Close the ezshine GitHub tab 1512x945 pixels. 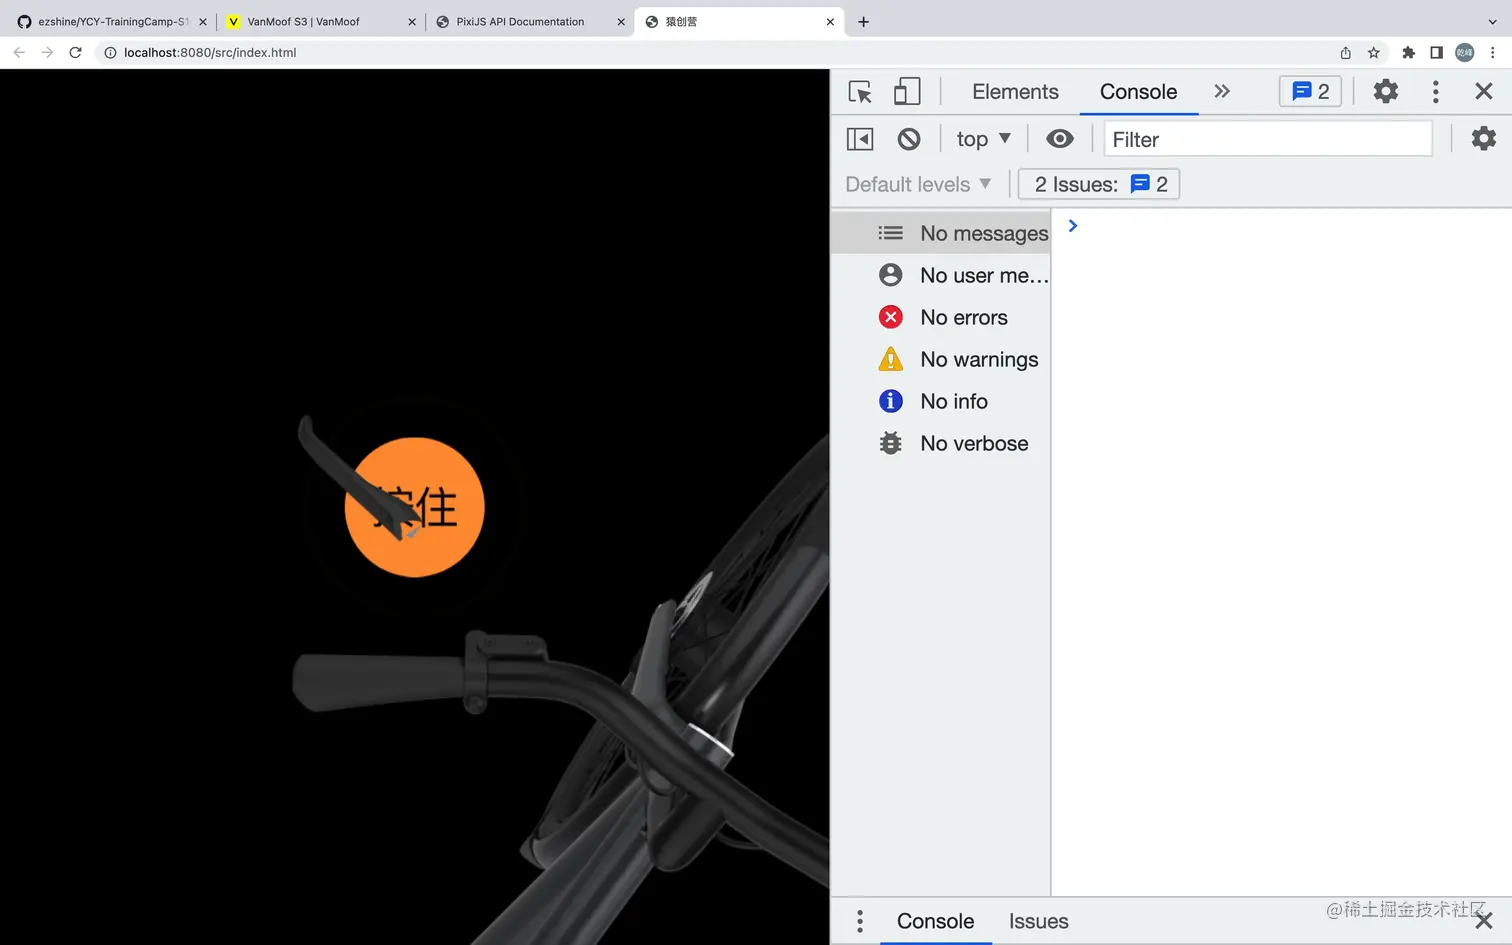click(203, 21)
